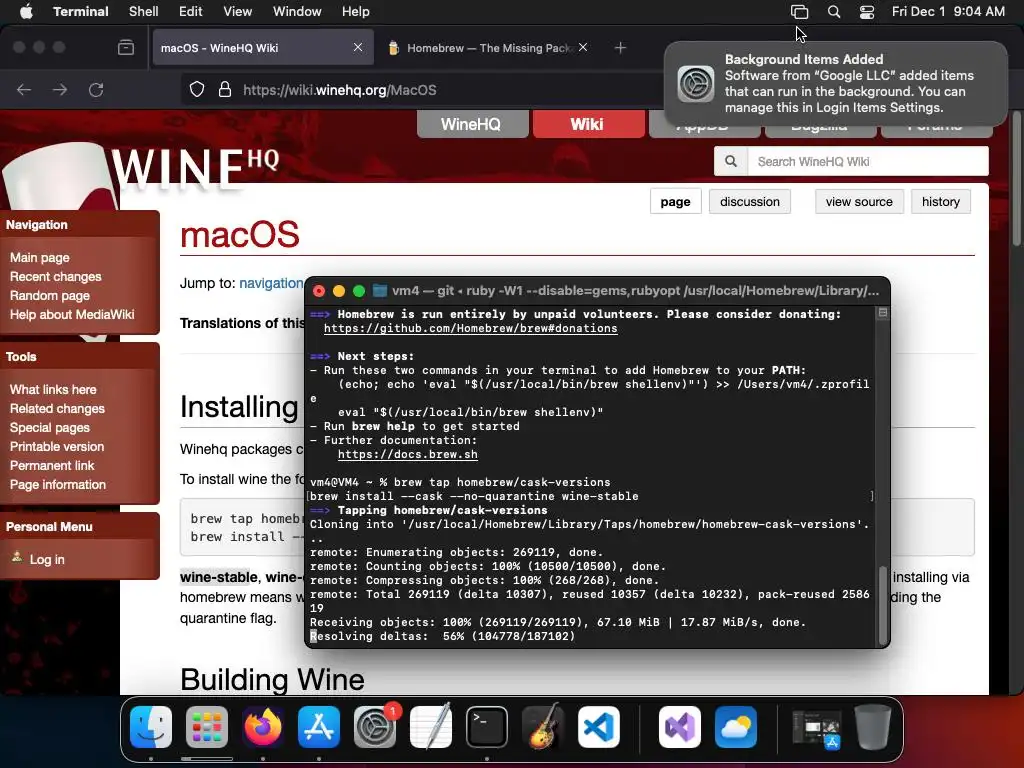Go forward in Firefox
Screen dimensions: 1024x768
pos(60,89)
